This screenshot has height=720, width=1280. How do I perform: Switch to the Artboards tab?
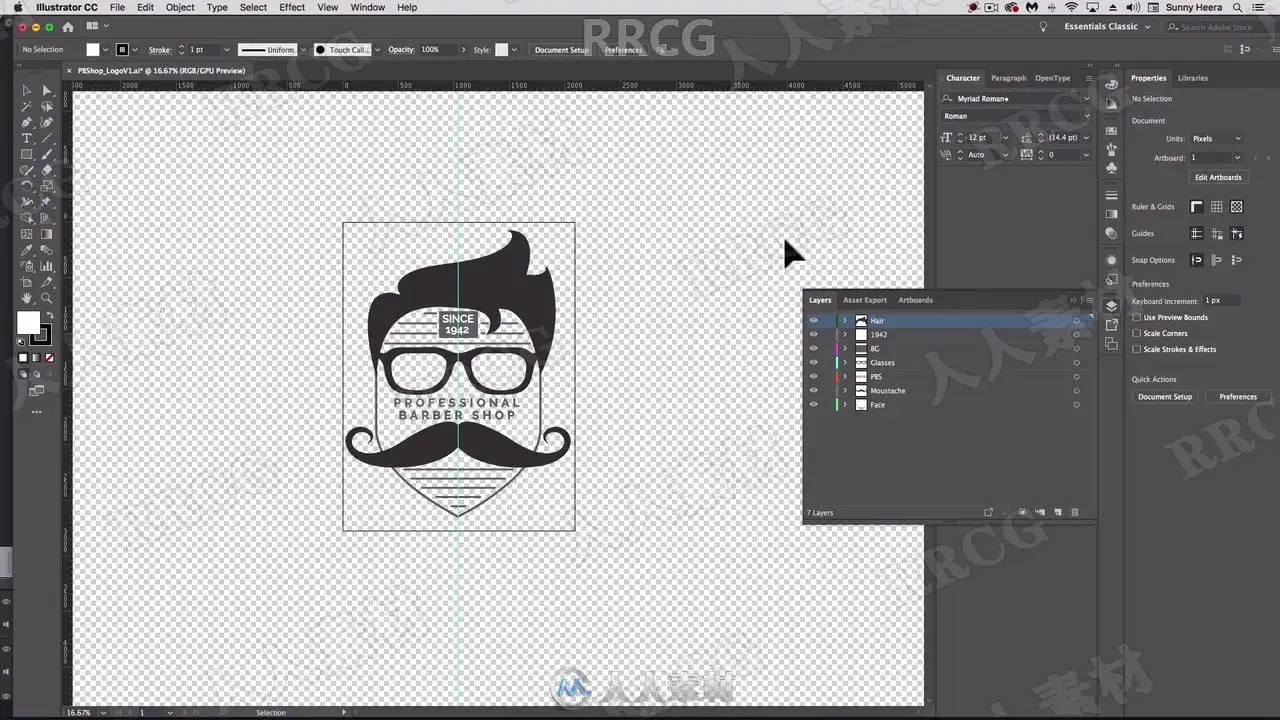click(915, 300)
